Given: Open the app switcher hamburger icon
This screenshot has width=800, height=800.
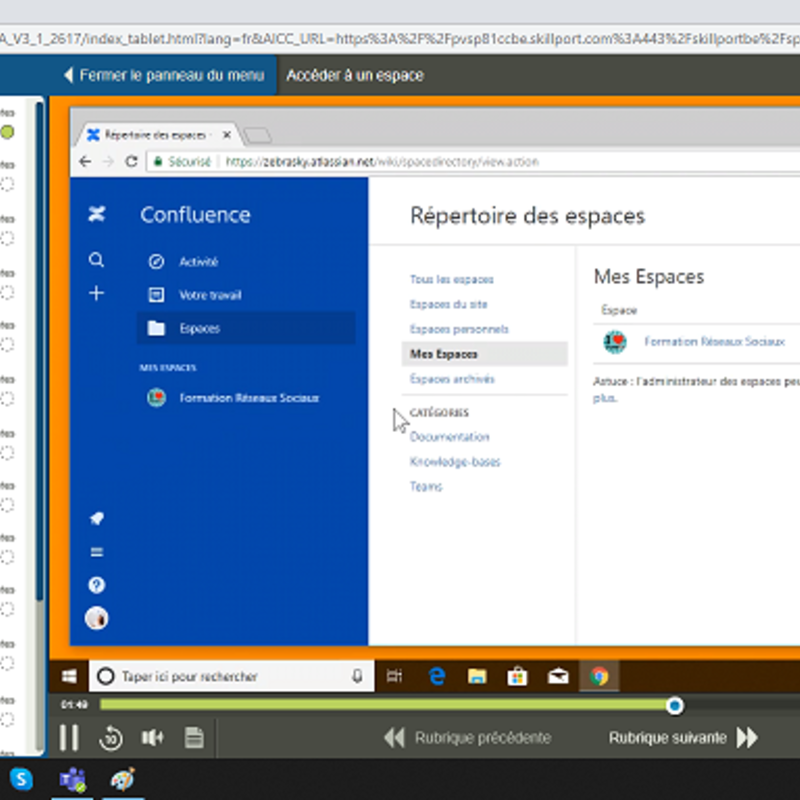Looking at the screenshot, I should pyautogui.click(x=96, y=552).
